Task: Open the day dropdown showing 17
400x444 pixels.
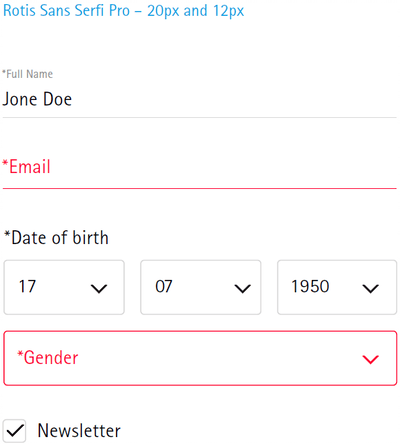Action: [x=64, y=287]
